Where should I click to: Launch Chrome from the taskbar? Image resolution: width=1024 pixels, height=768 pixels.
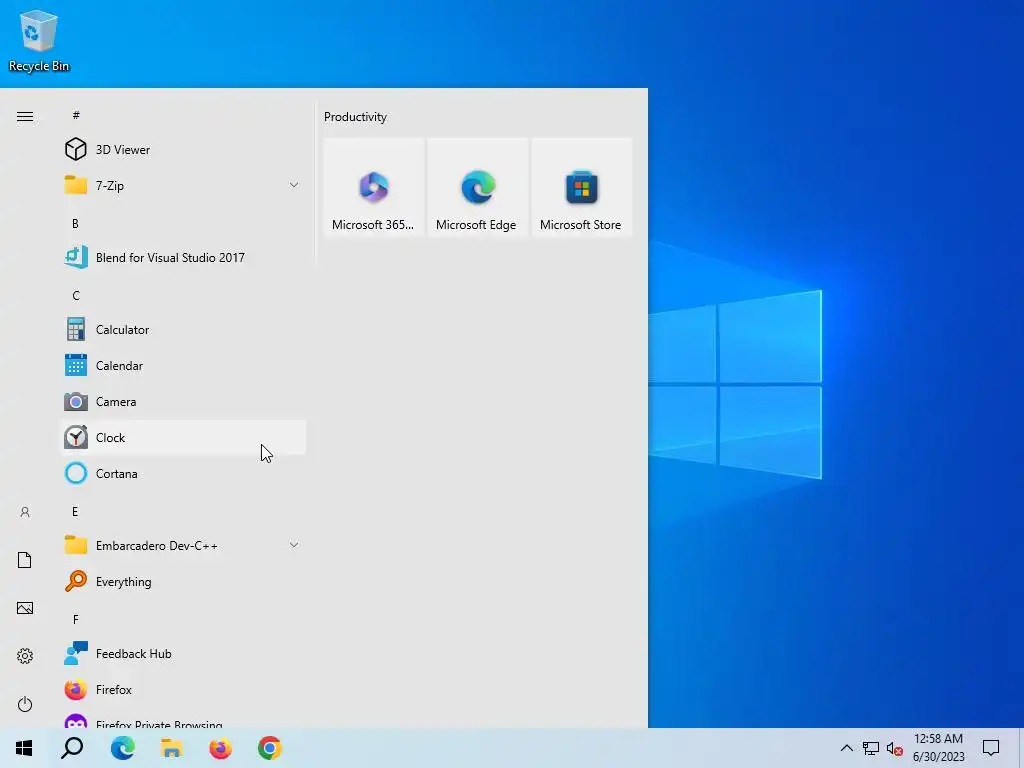tap(270, 748)
